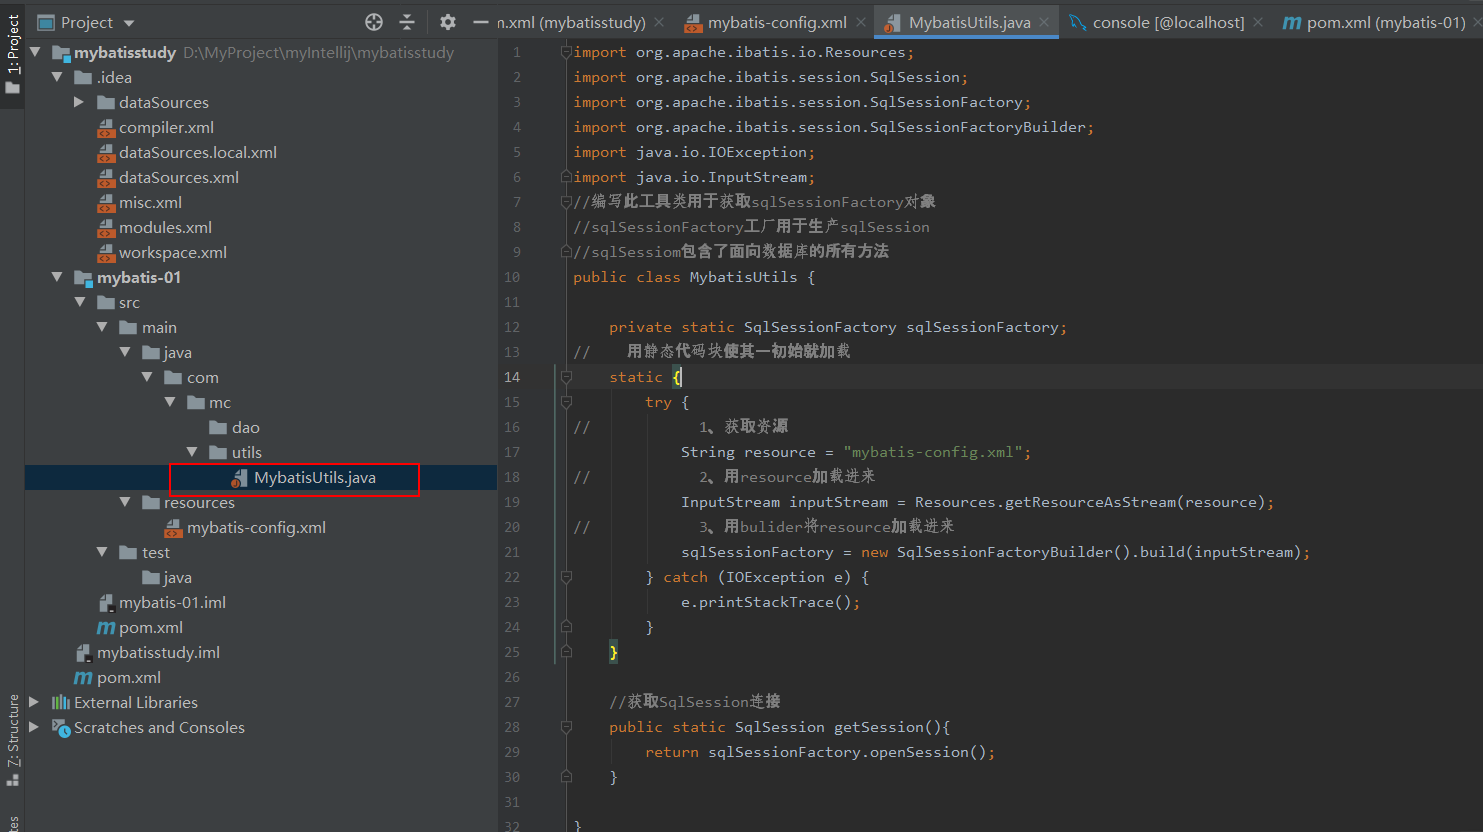
Task: Click line number 21 in the gutter
Action: [512, 552]
